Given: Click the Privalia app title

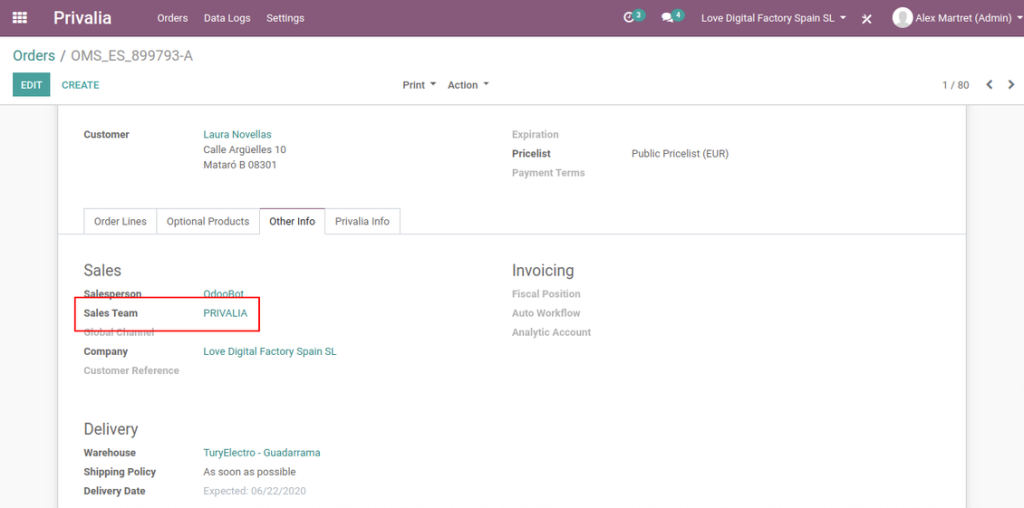Looking at the screenshot, I should tap(82, 18).
